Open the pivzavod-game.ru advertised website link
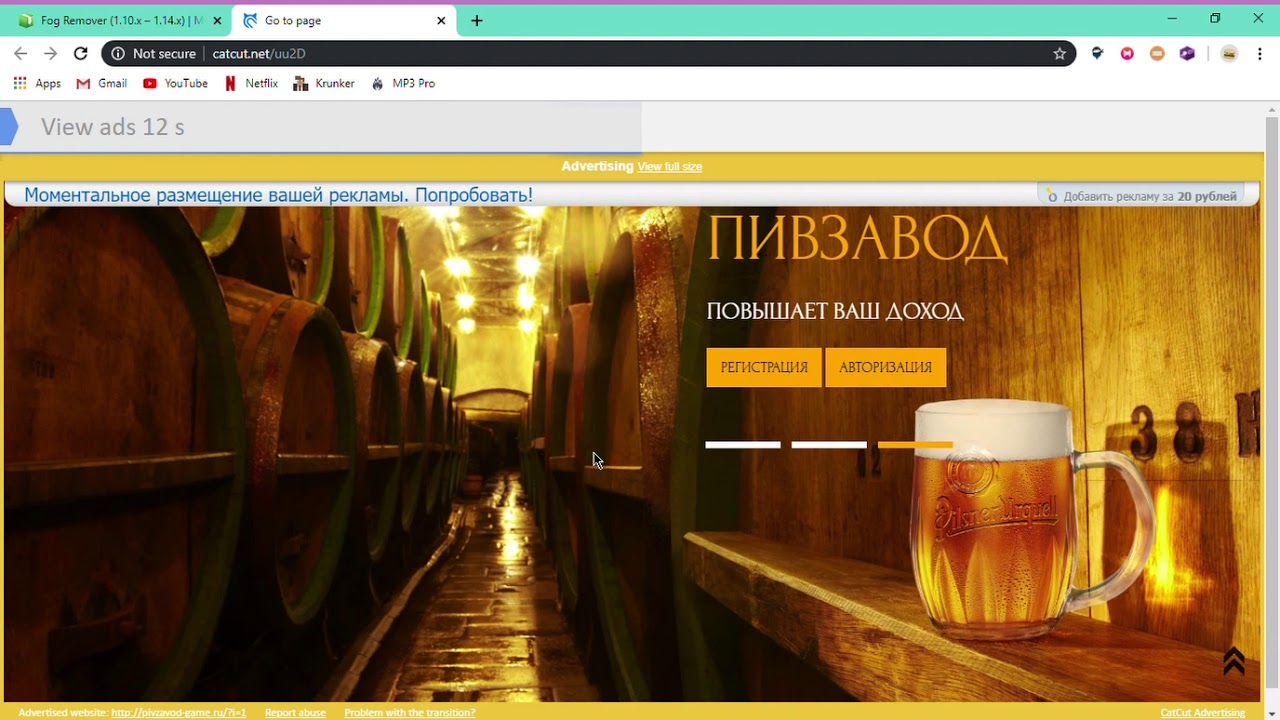This screenshot has height=720, width=1280. pos(179,713)
